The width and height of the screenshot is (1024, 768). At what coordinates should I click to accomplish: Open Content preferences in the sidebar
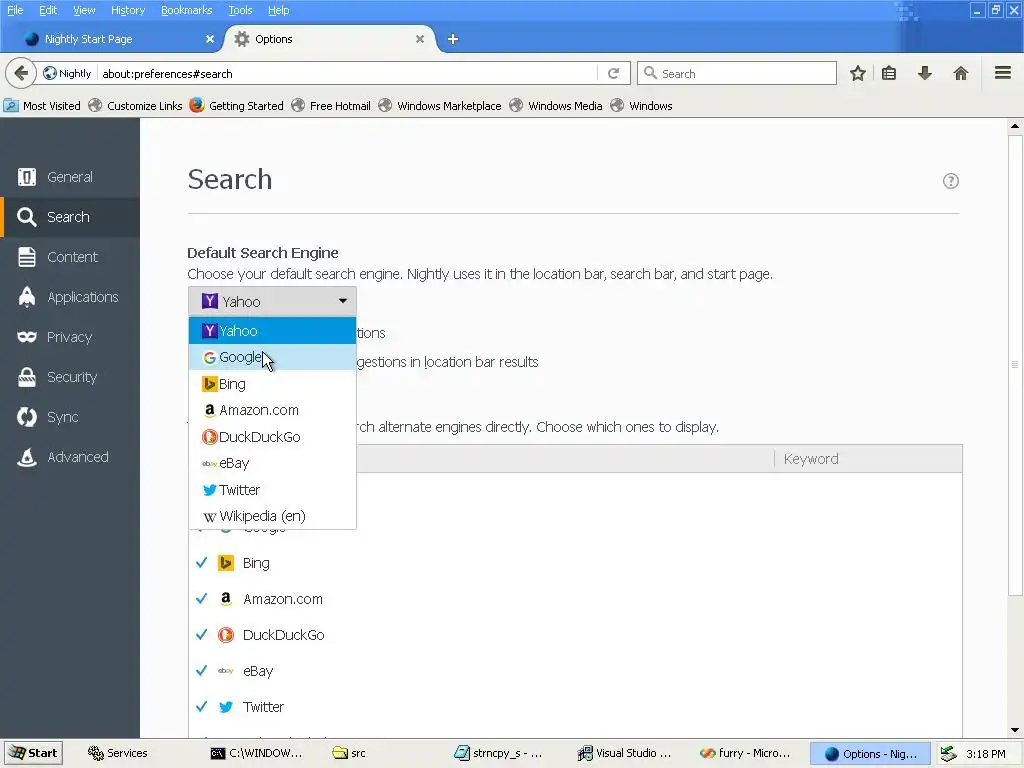pos(70,257)
